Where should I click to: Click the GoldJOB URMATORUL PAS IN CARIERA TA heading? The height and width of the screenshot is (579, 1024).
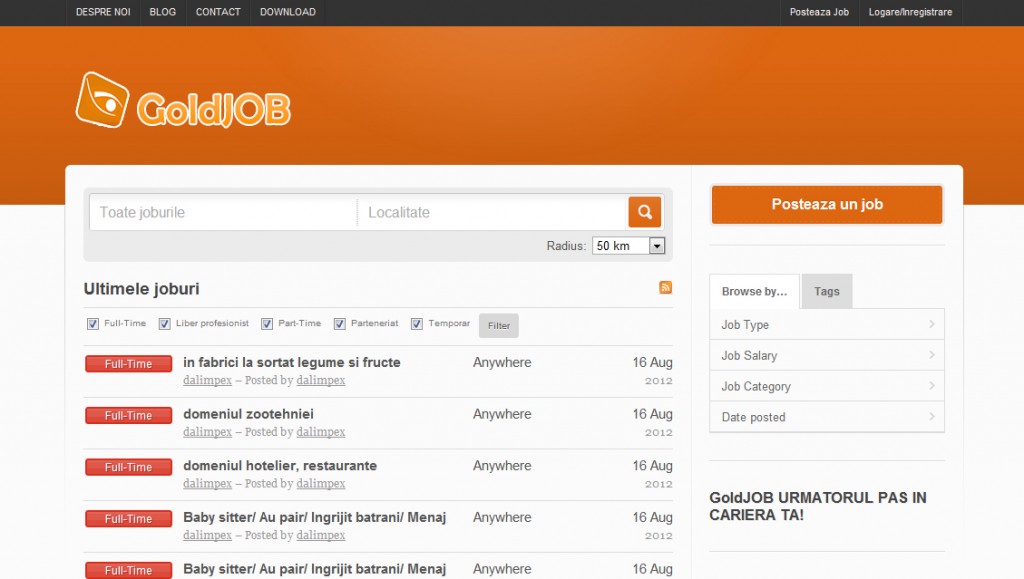click(818, 506)
